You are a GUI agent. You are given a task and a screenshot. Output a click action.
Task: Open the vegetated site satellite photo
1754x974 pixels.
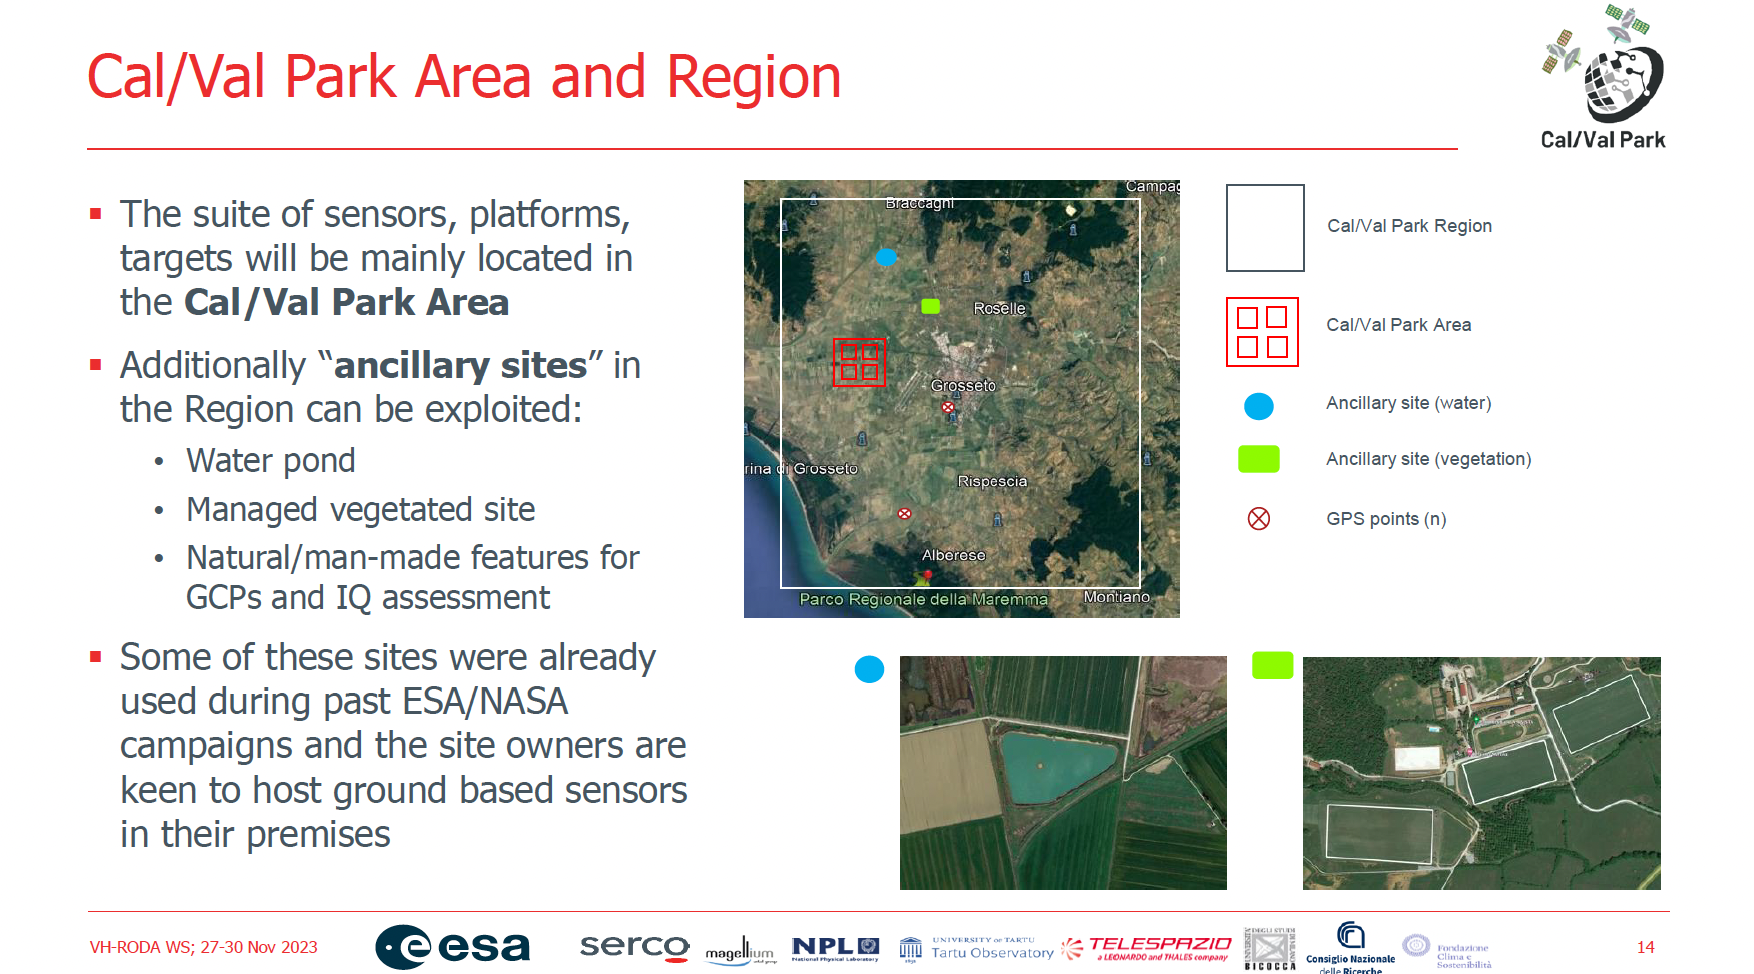coord(1481,772)
